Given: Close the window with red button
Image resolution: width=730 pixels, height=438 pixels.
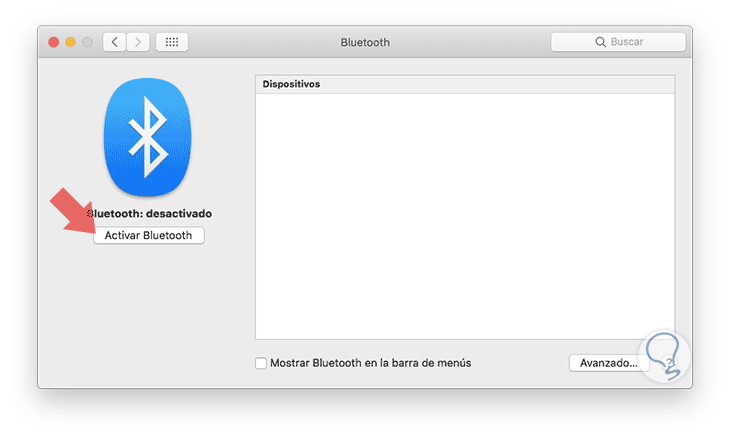Looking at the screenshot, I should 54,42.
